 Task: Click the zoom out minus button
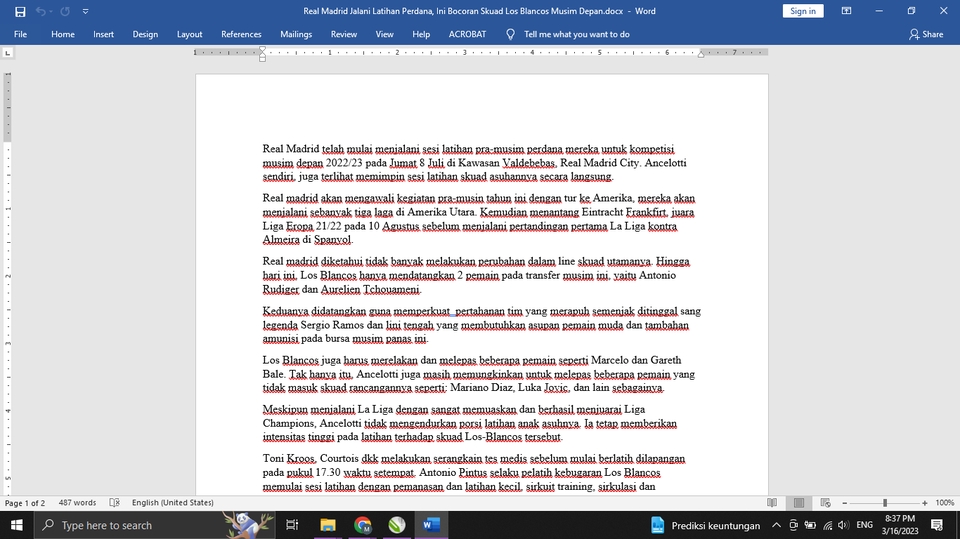click(845, 503)
